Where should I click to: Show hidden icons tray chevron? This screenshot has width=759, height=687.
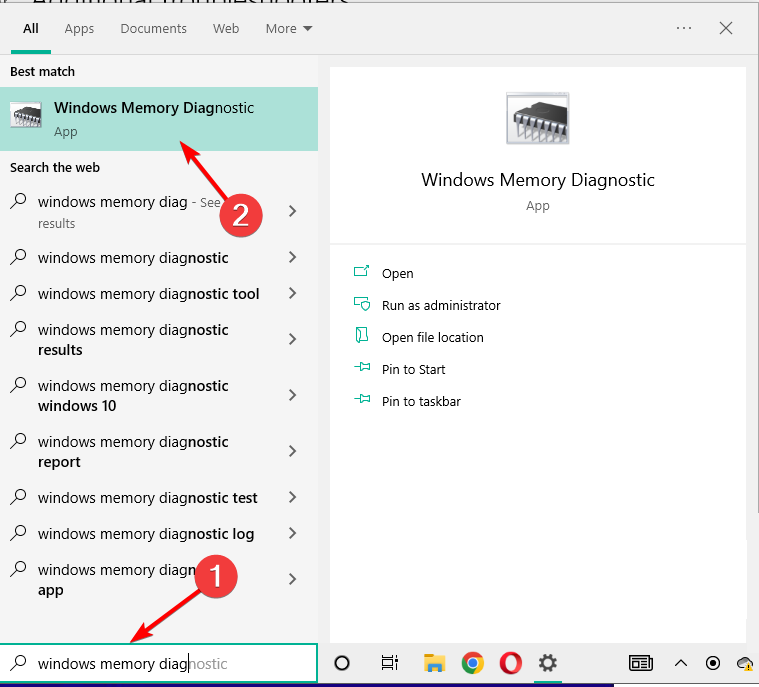pyautogui.click(x=681, y=663)
